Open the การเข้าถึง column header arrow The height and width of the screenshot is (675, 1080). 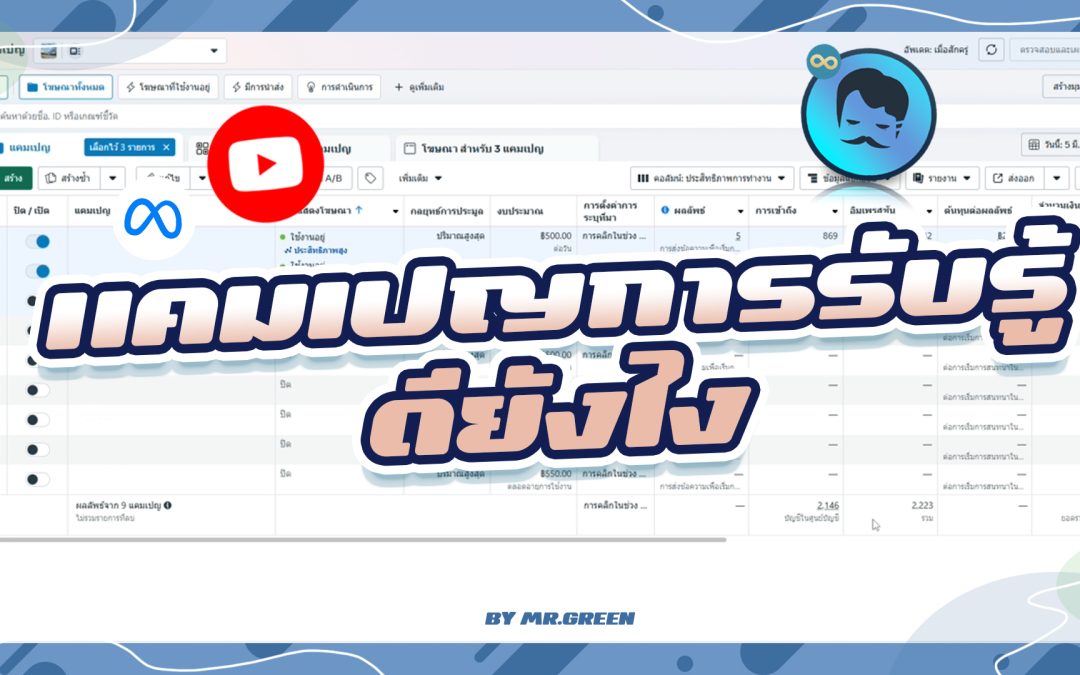(835, 211)
